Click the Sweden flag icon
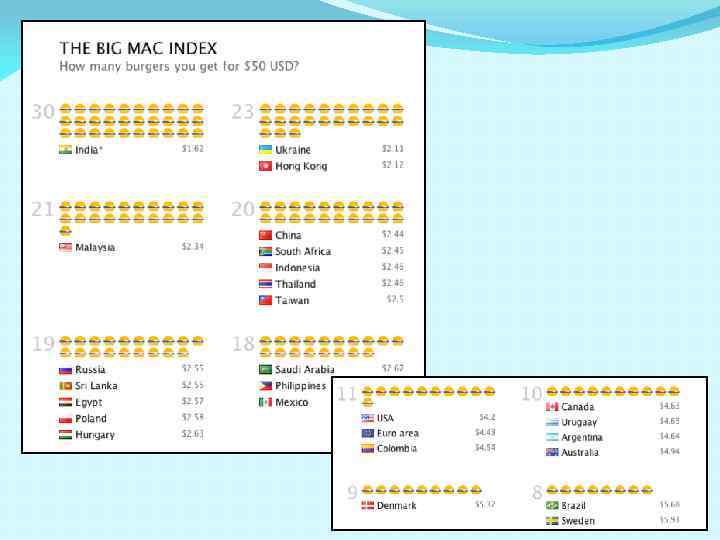The width and height of the screenshot is (720, 540). 552,521
